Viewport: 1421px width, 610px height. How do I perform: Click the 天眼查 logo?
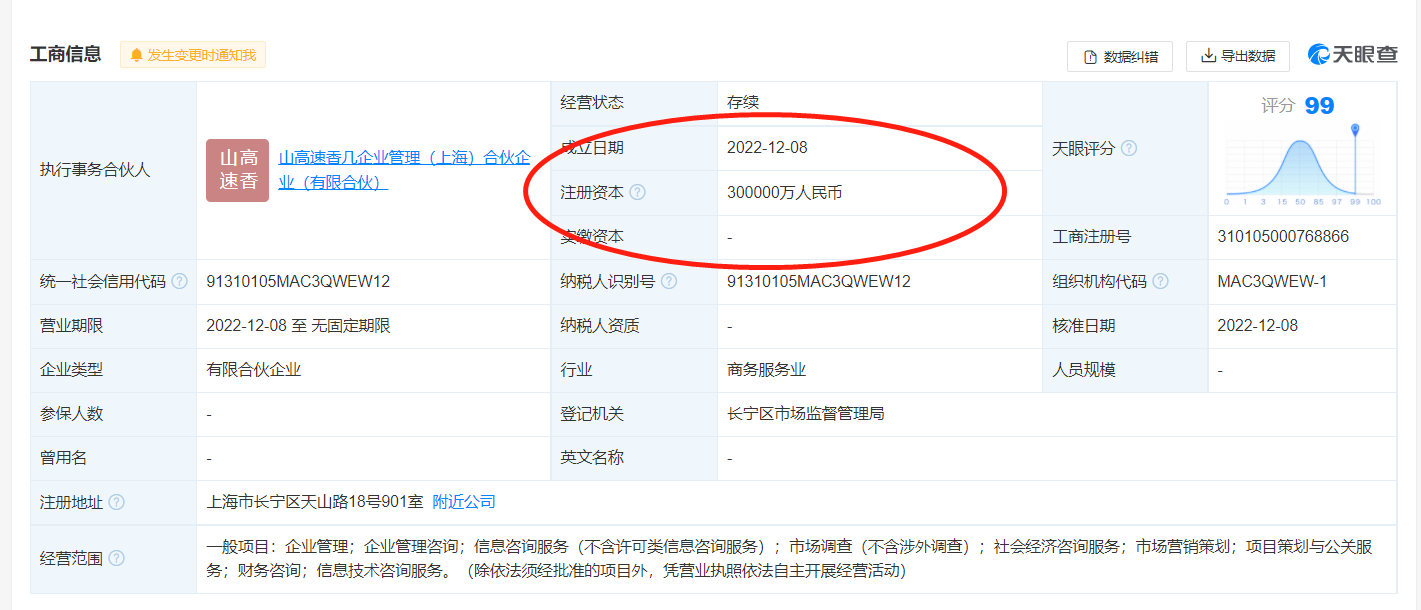click(x=1352, y=55)
